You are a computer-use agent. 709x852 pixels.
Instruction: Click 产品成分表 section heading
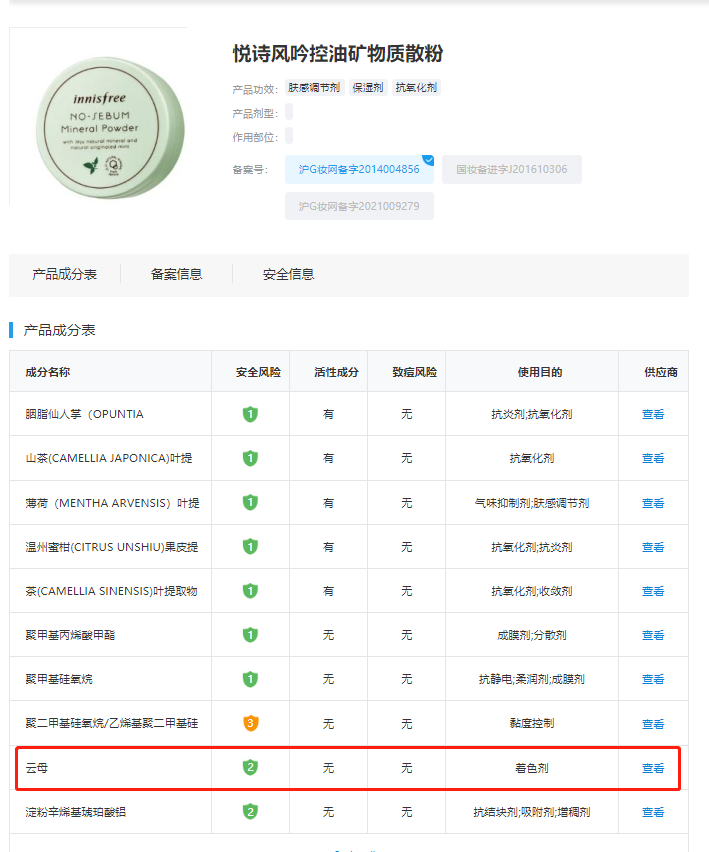point(59,330)
